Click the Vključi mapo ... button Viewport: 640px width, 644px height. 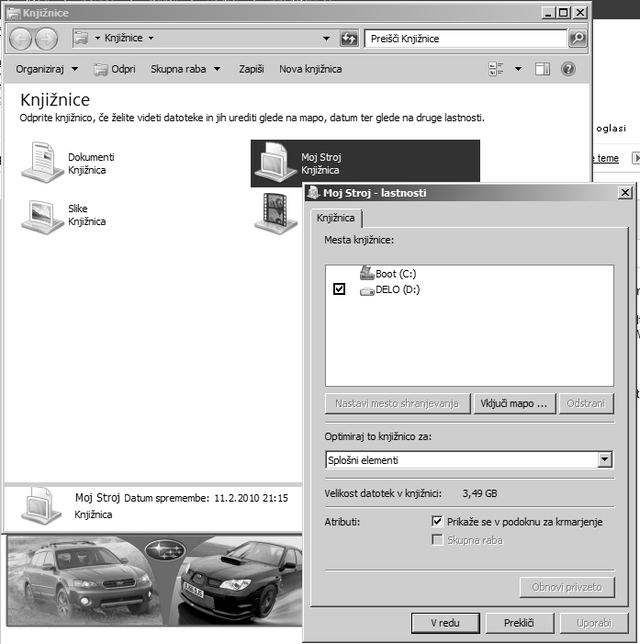[514, 404]
